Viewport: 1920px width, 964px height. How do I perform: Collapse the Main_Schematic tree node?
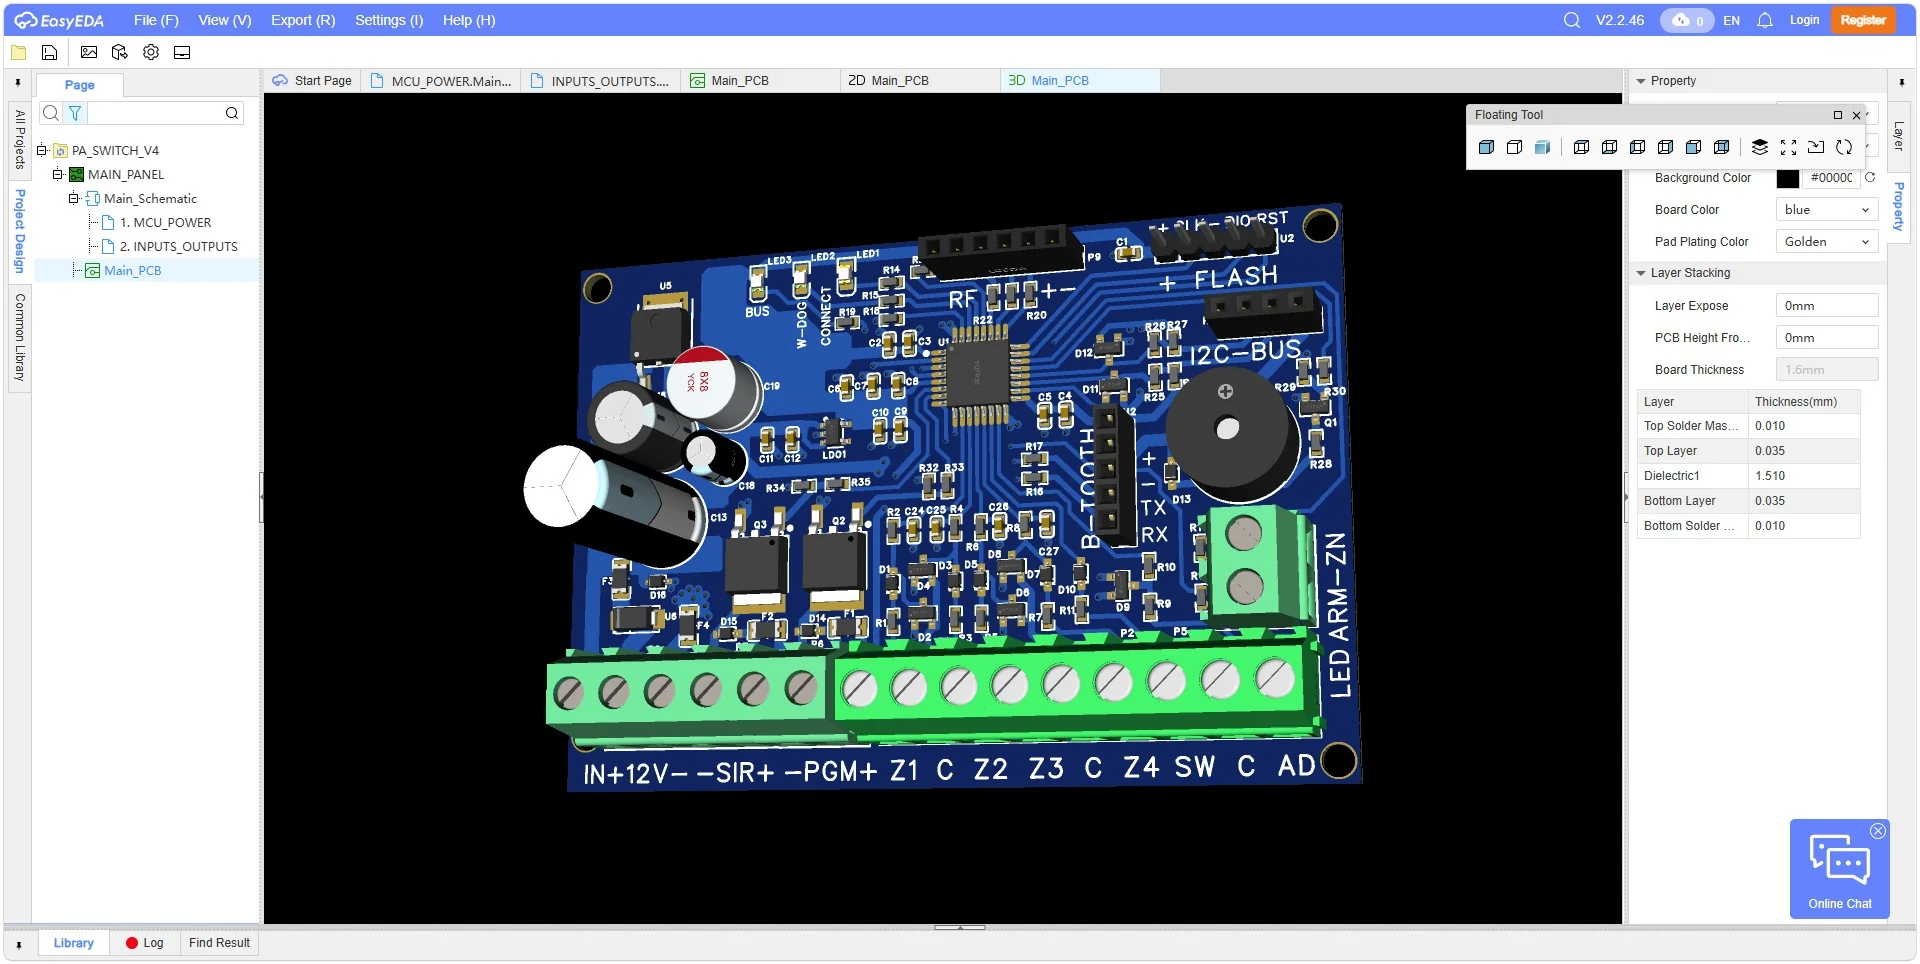(73, 198)
